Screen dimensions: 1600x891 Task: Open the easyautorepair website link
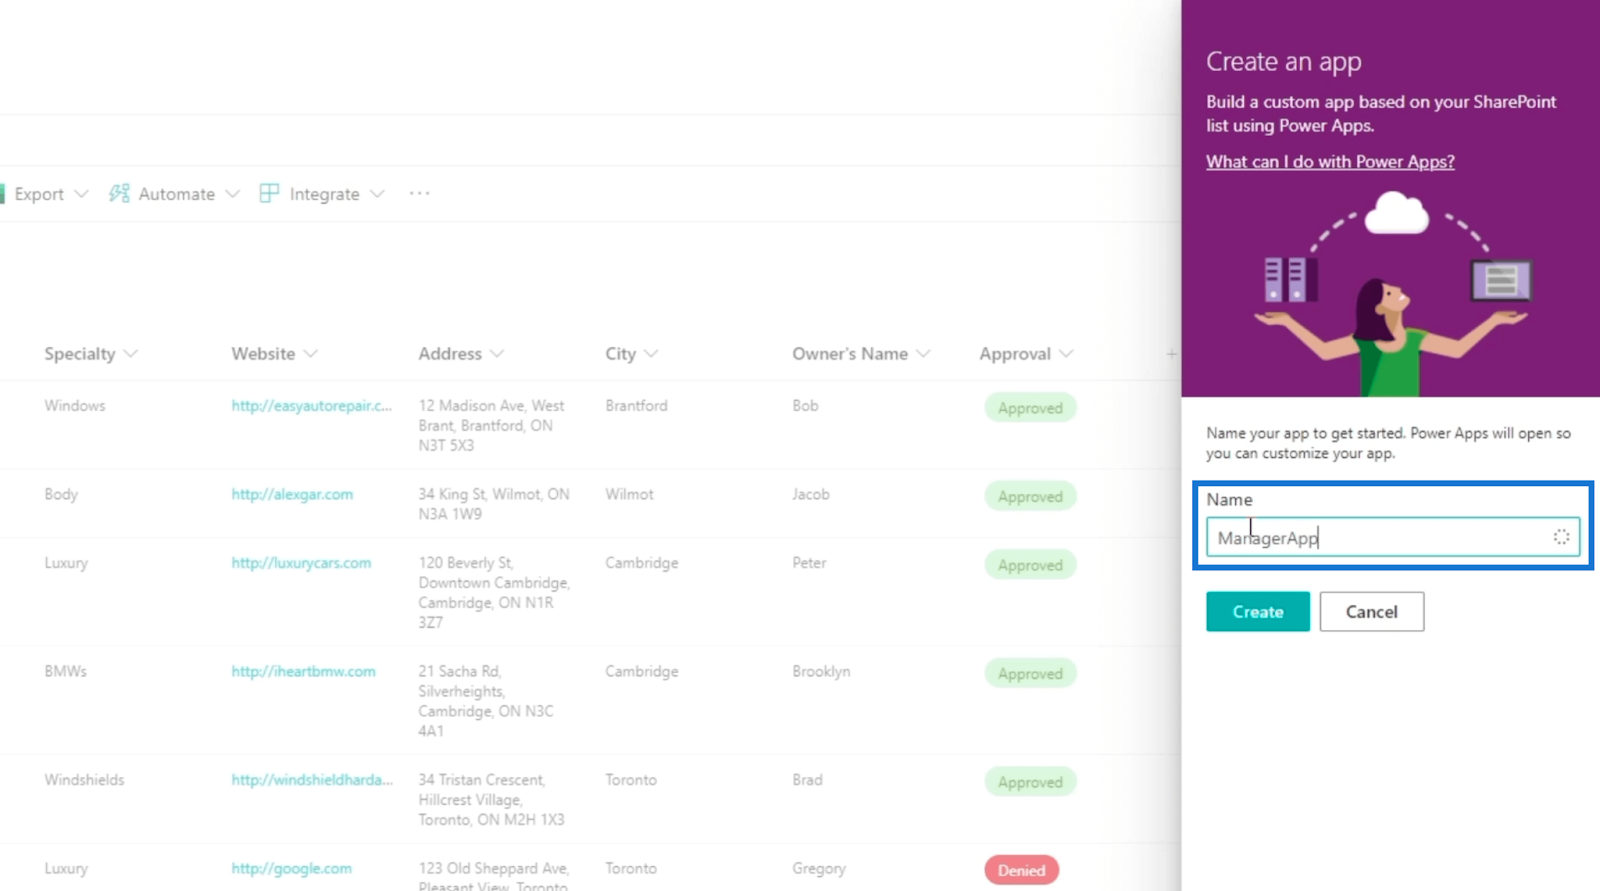pos(311,406)
